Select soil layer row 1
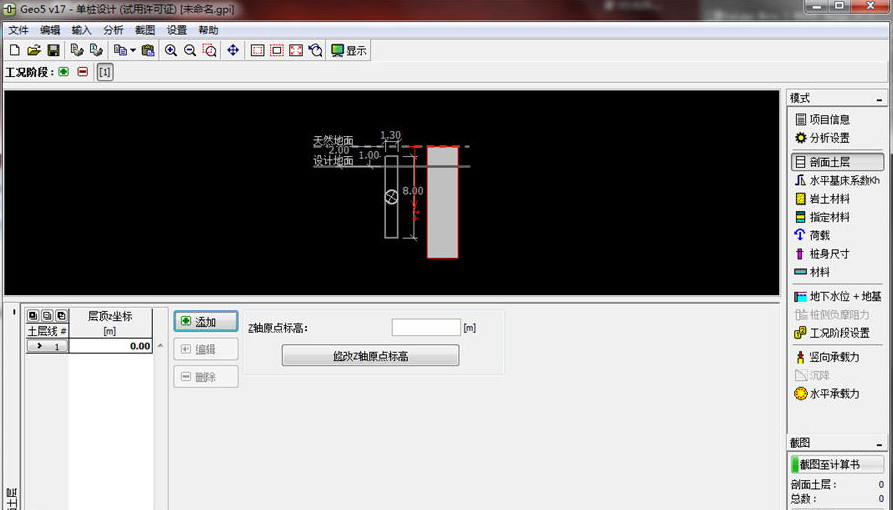The image size is (893, 510). click(48, 346)
